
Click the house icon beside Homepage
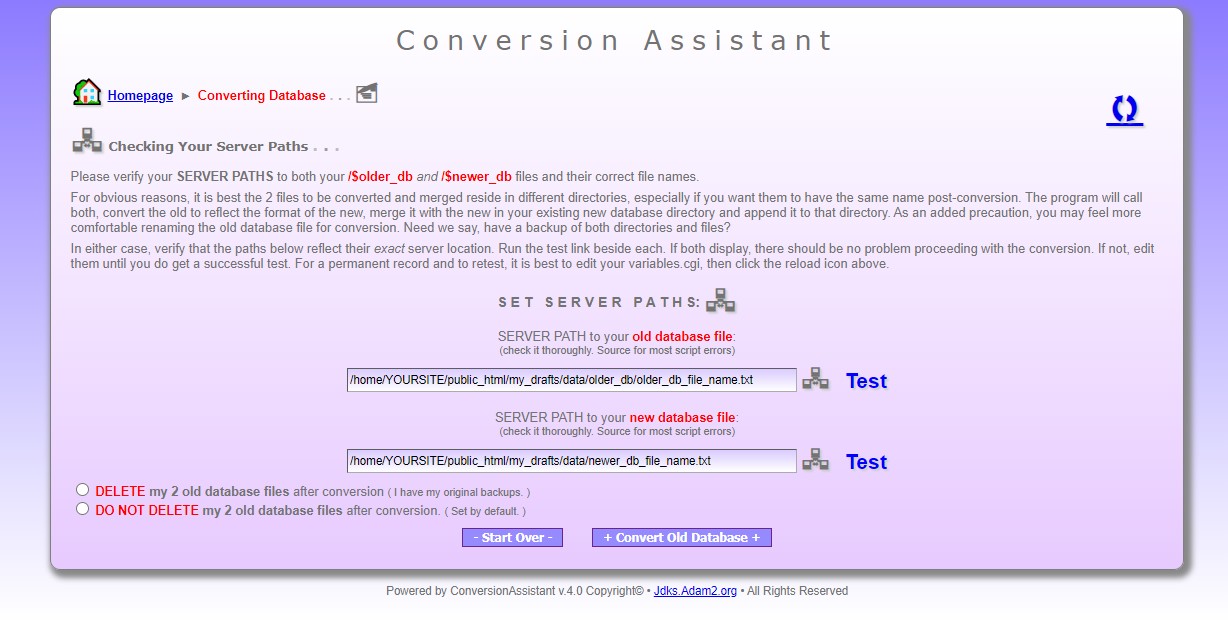[86, 92]
